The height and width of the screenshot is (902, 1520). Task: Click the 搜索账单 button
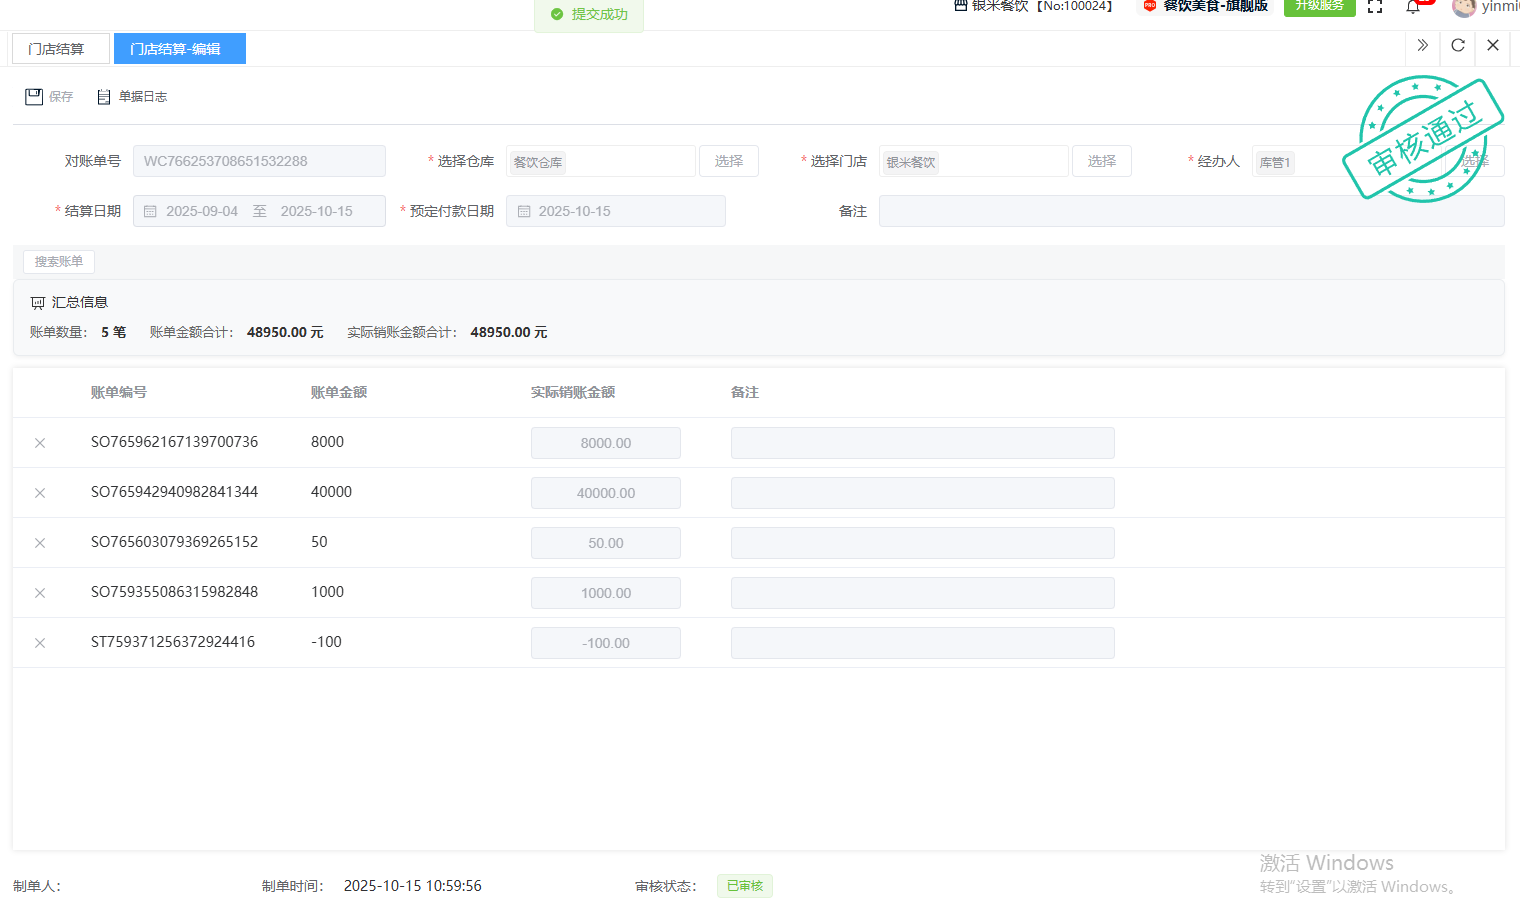point(59,262)
